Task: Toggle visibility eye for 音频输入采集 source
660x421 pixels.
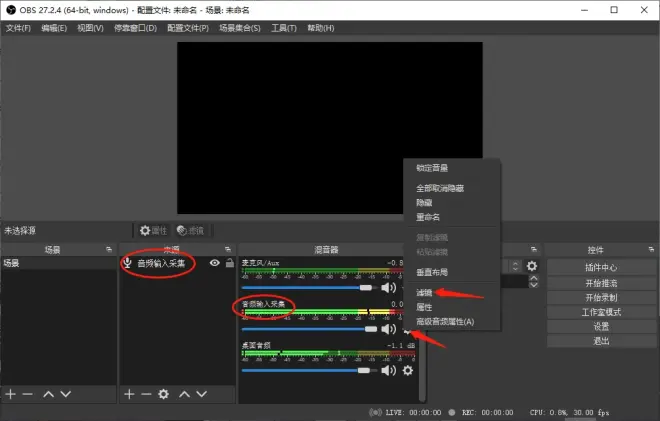Action: tap(215, 263)
